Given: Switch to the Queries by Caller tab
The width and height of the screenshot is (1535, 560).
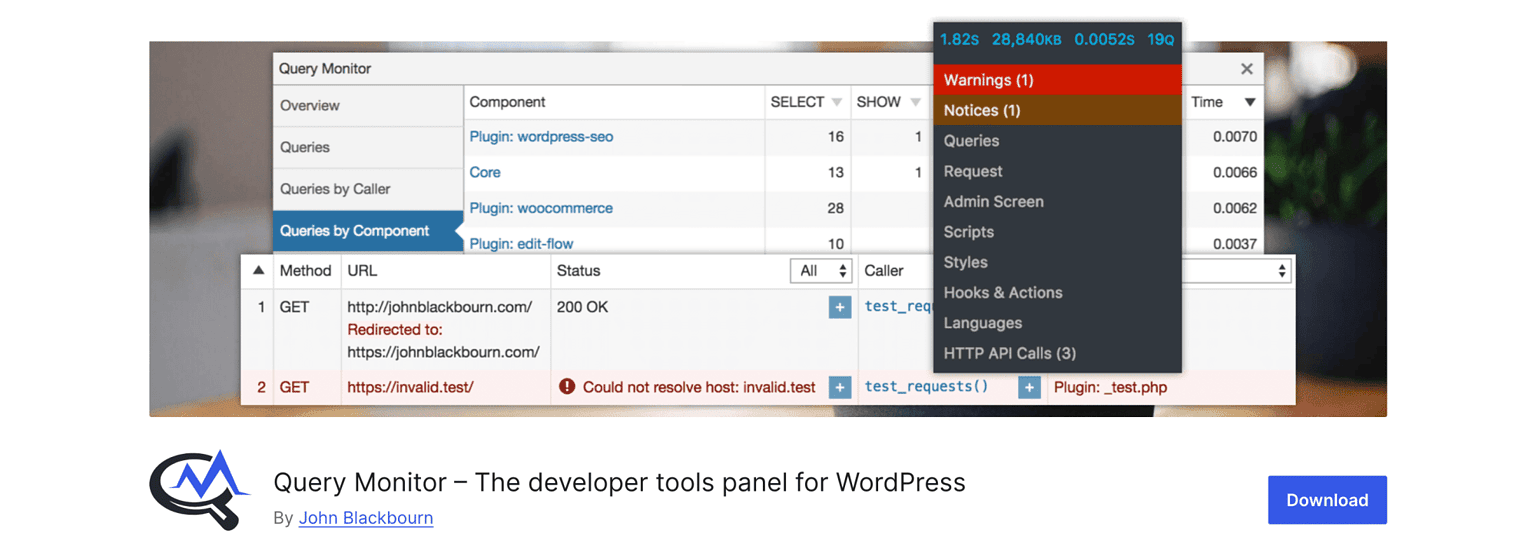Looking at the screenshot, I should point(335,189).
